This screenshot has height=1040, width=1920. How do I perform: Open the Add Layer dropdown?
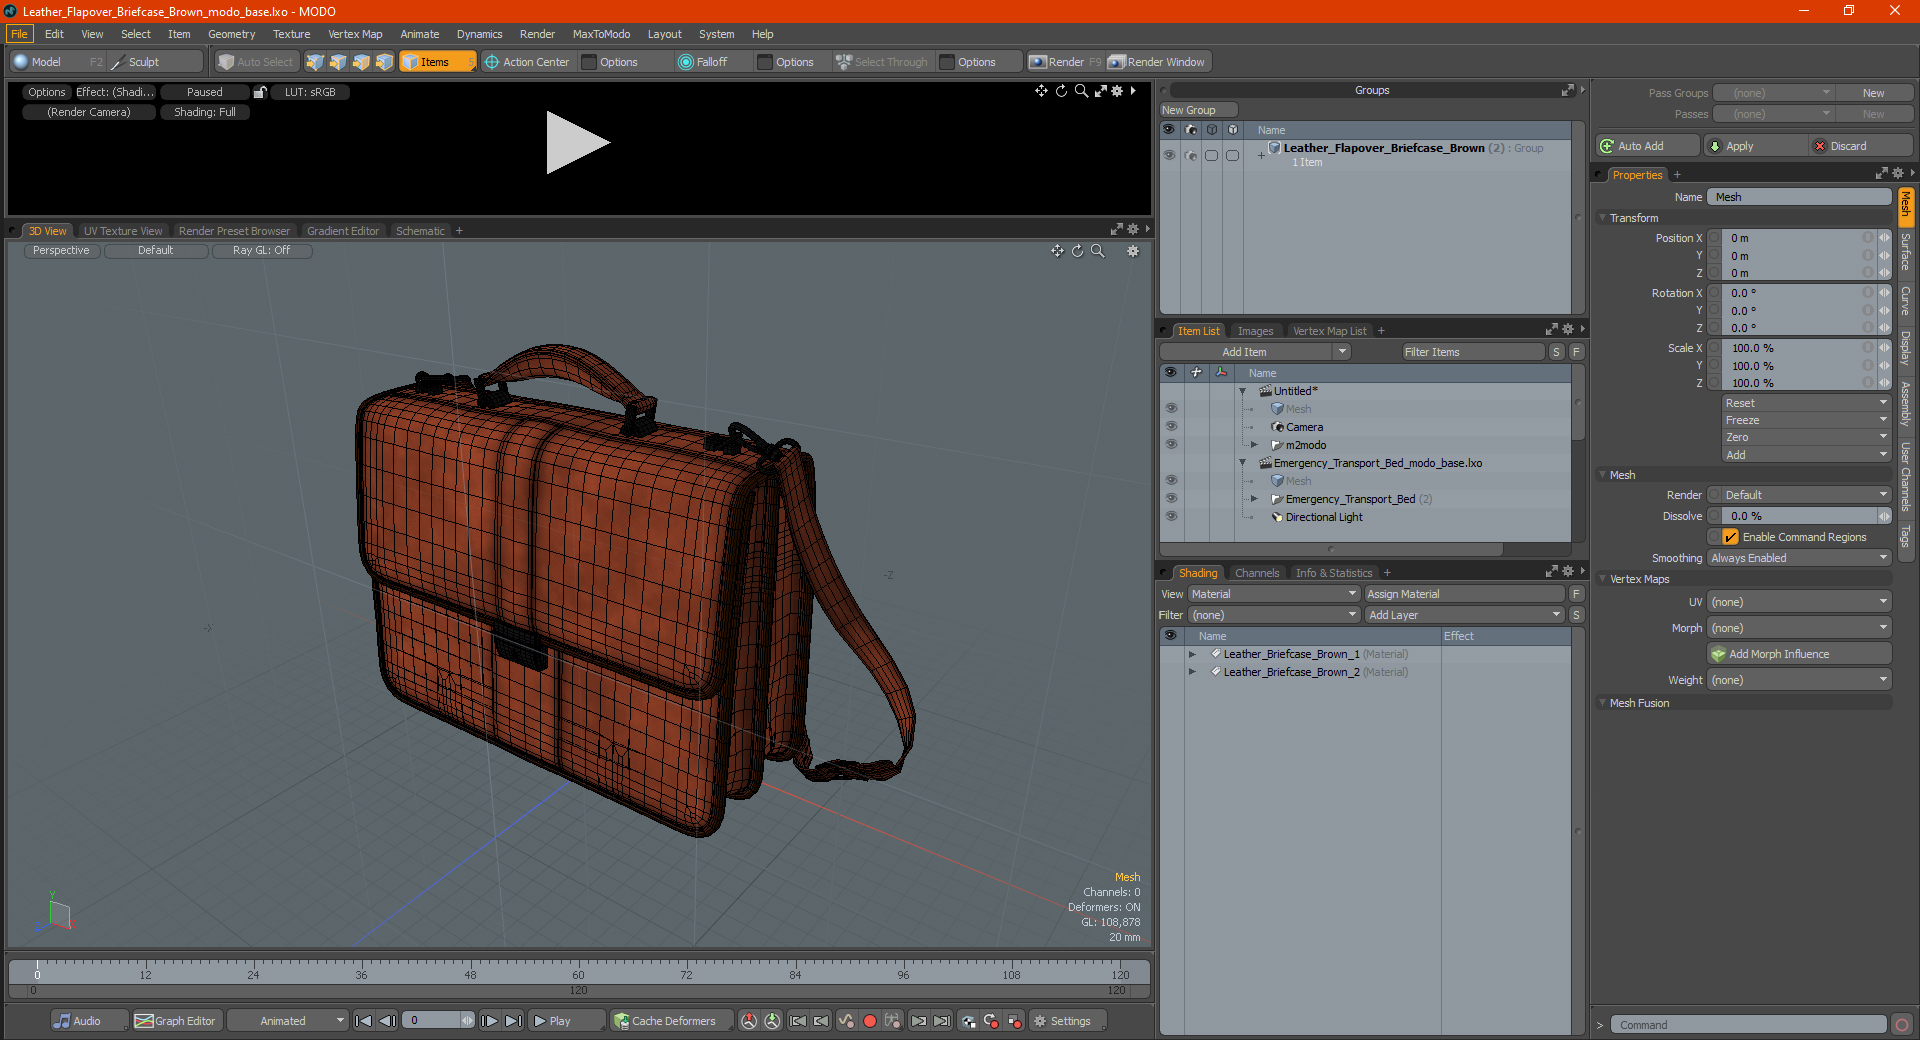(1465, 615)
